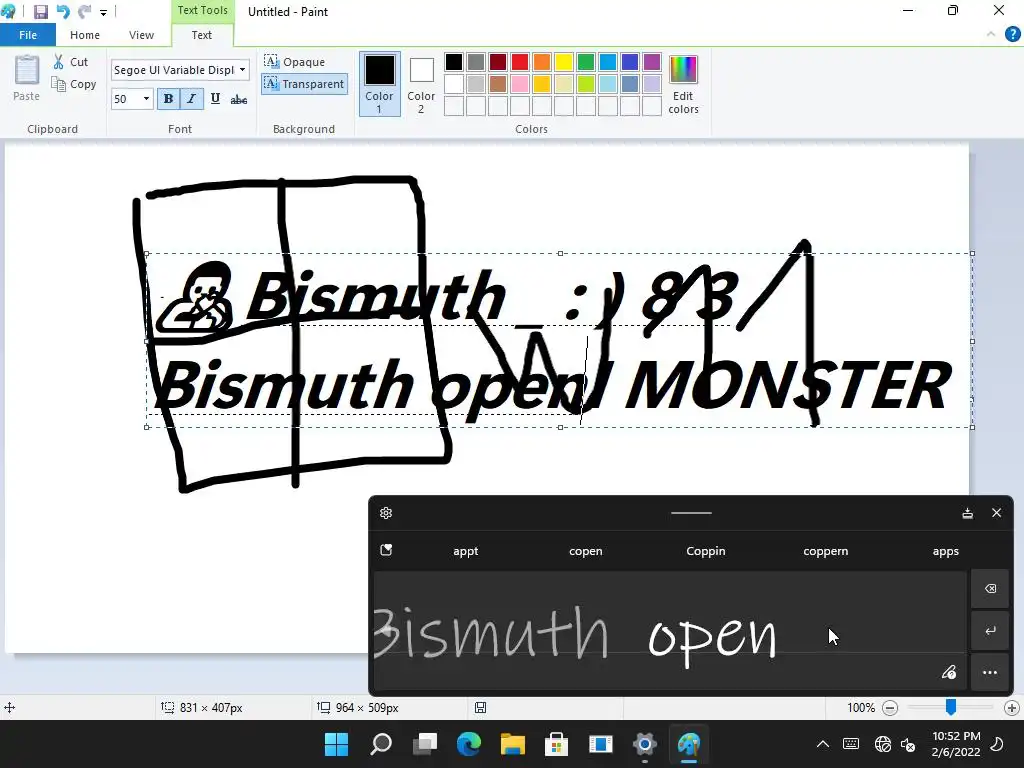Screen dimensions: 1024x768
Task: Undo the last action
Action: (63, 12)
